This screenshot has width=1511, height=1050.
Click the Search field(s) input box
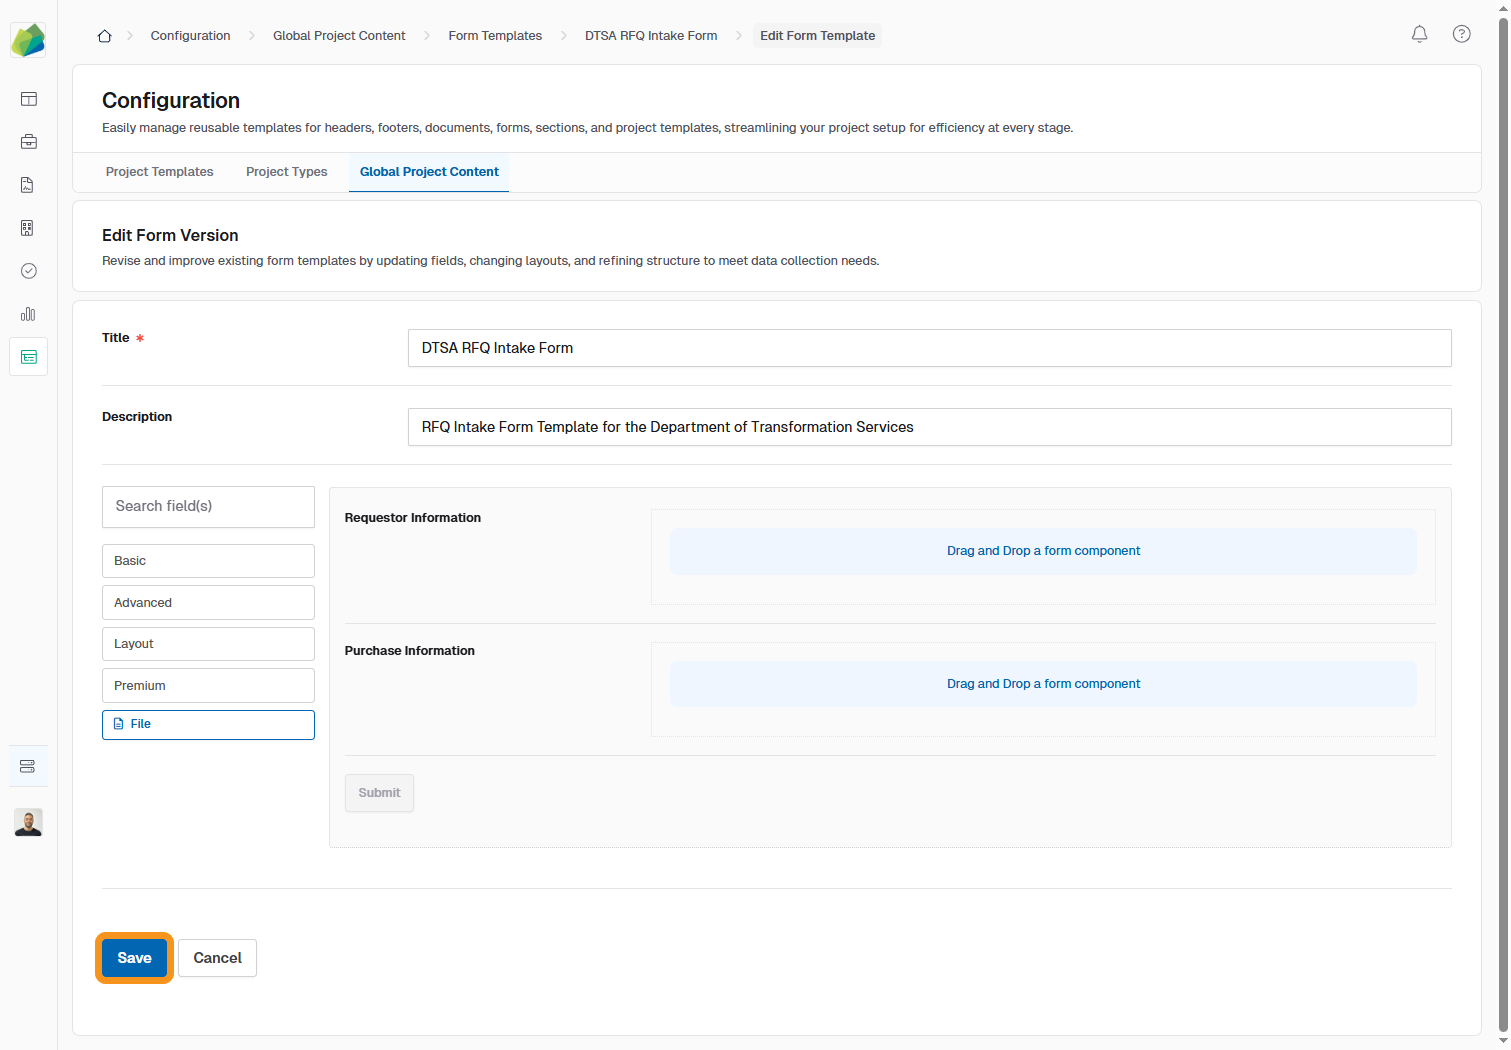[208, 507]
